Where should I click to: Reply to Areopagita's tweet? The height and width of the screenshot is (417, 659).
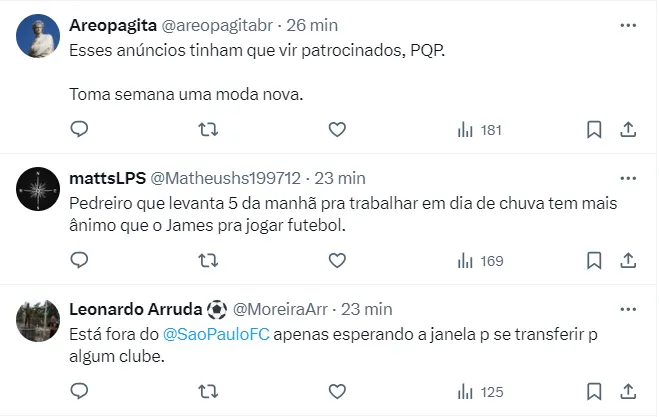80,129
